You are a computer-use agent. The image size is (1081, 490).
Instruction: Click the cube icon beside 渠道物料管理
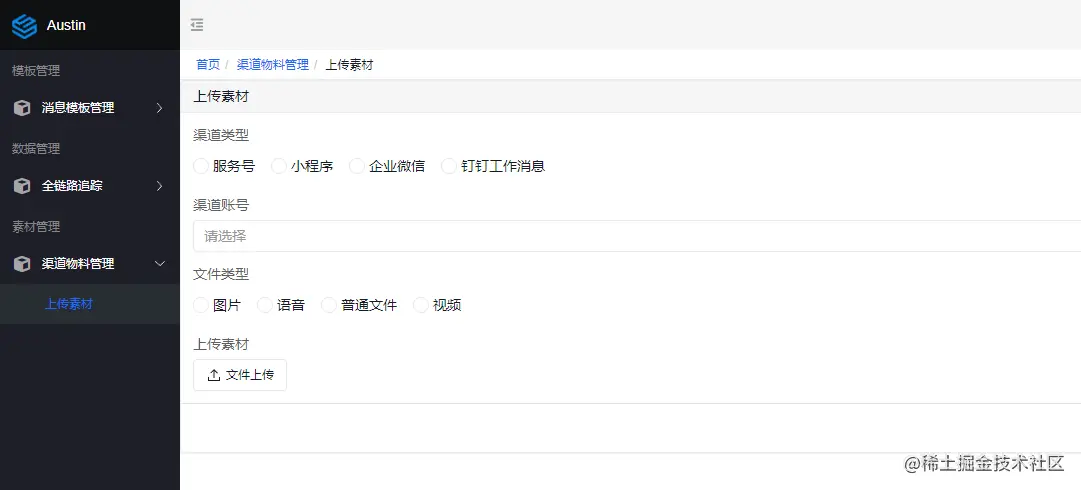pos(22,264)
